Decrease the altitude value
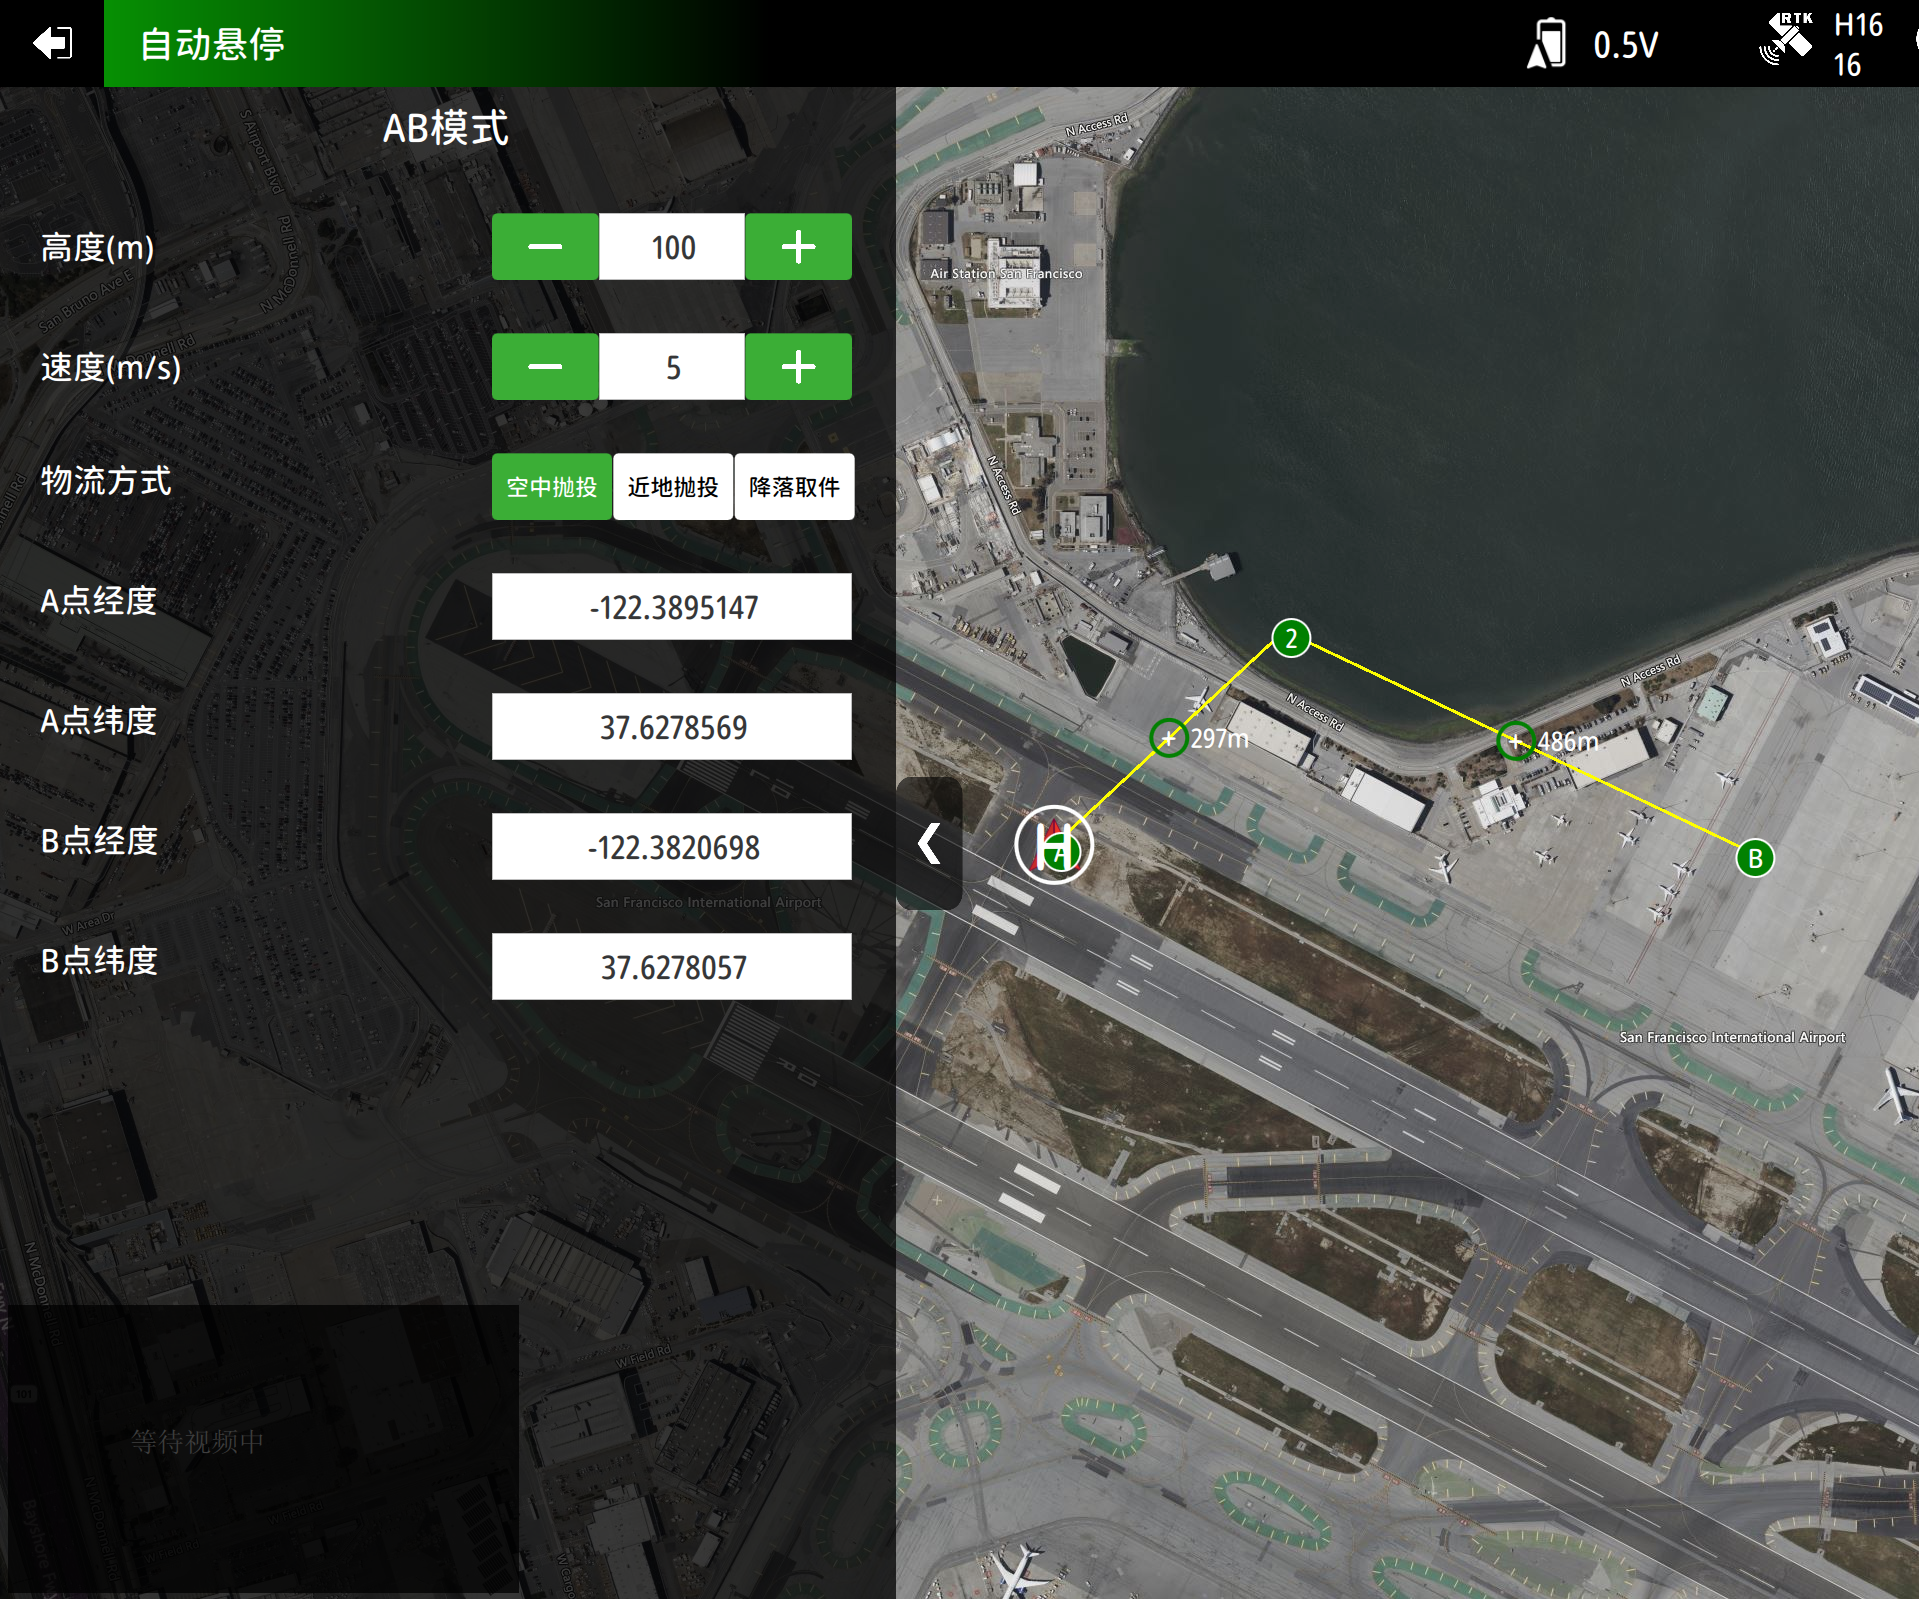The height and width of the screenshot is (1599, 1919). pos(545,247)
